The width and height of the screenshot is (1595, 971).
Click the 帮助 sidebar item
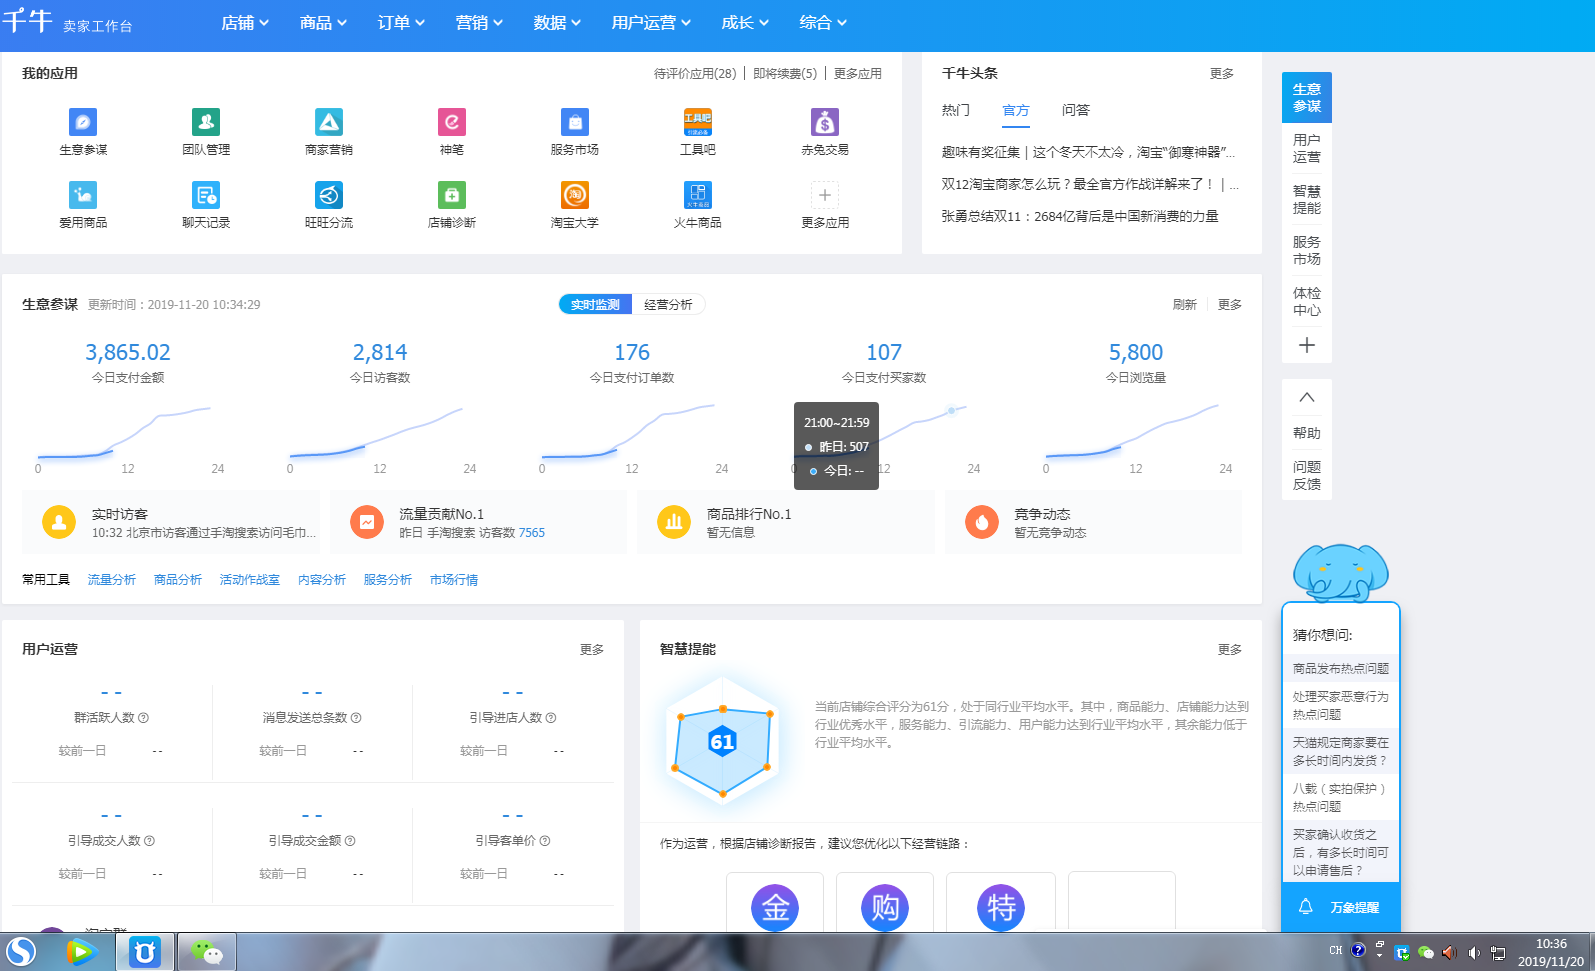click(1307, 433)
